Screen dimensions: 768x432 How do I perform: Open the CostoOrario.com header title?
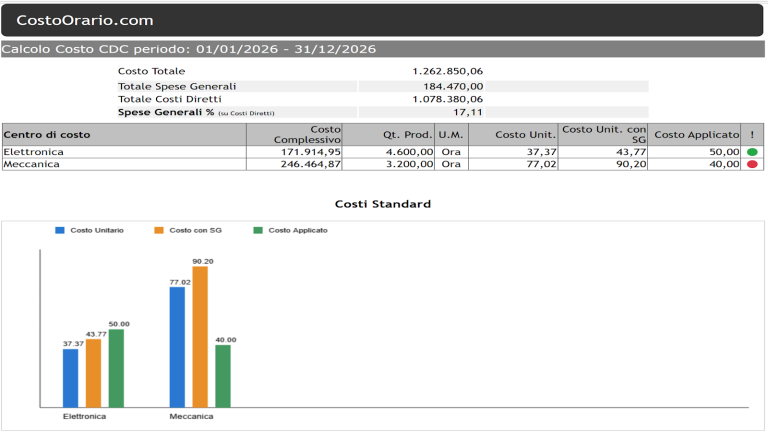click(85, 20)
